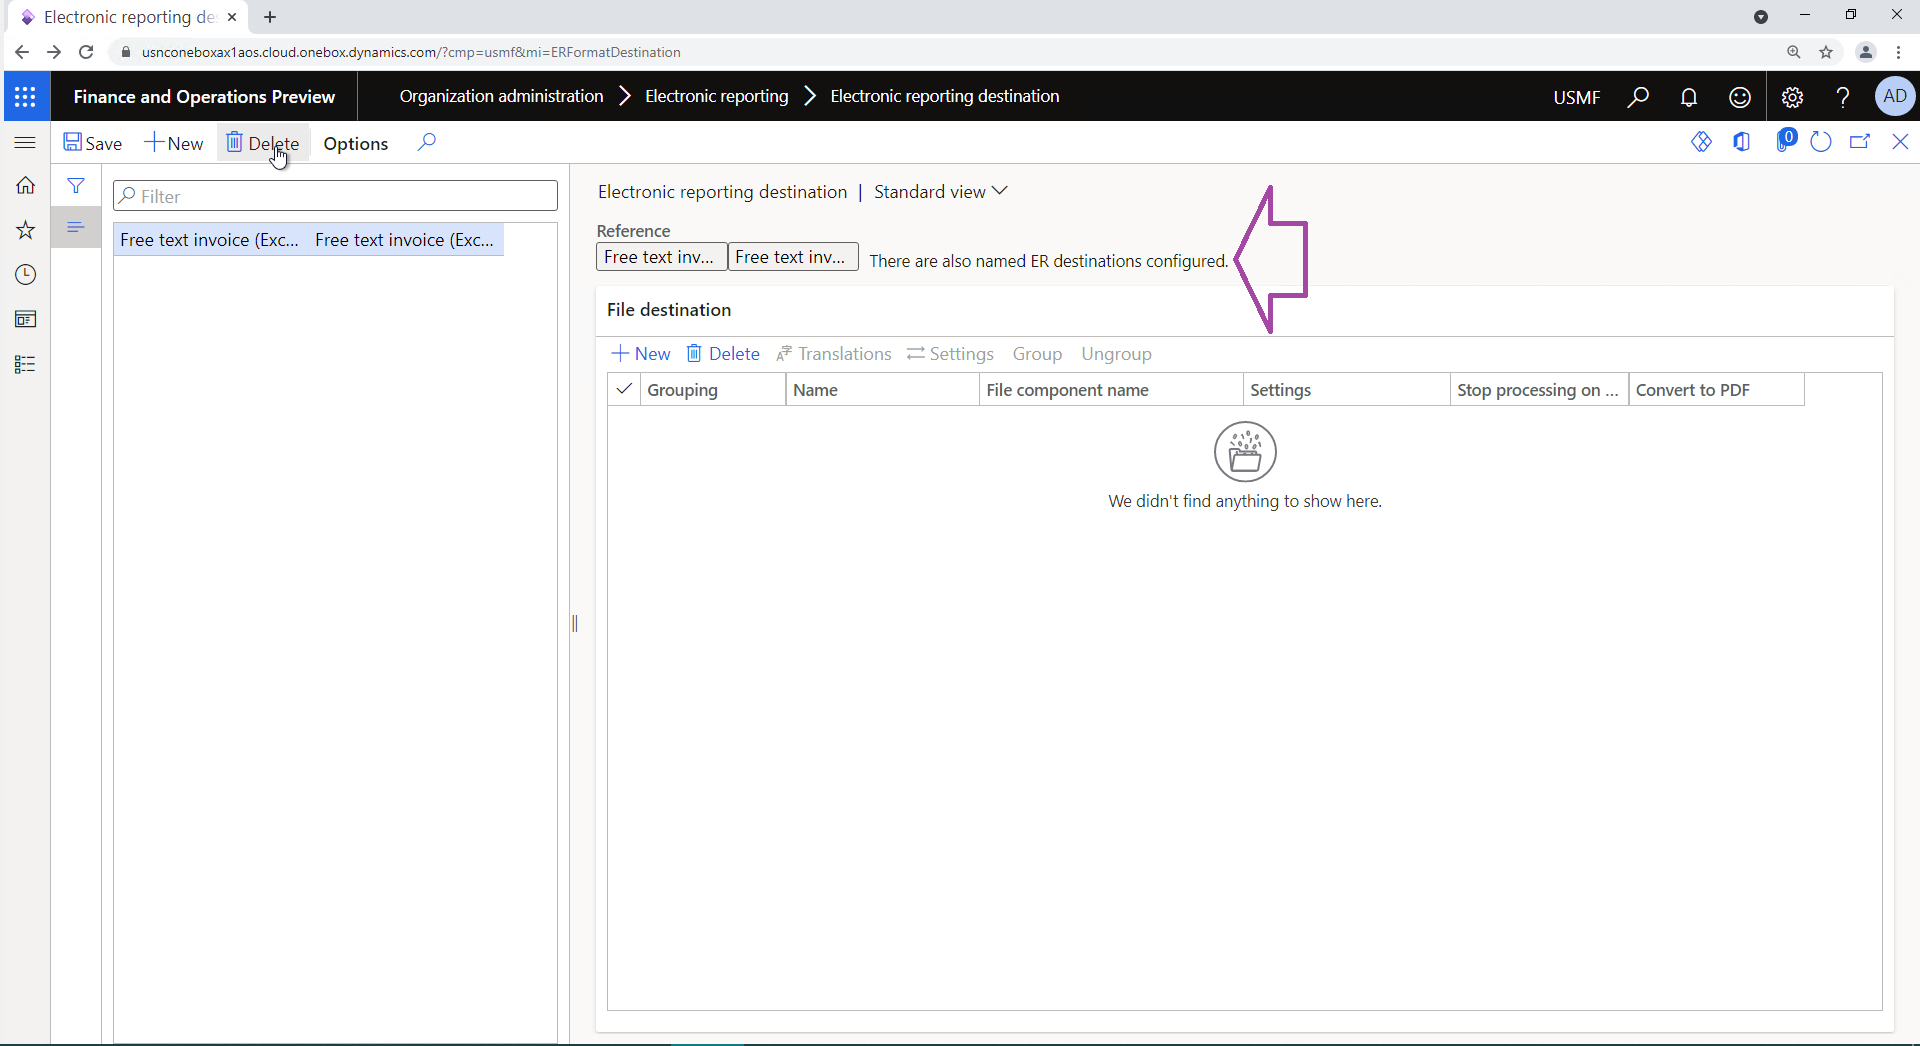Open Translations in File destination toolbar
Image resolution: width=1920 pixels, height=1046 pixels.
(x=834, y=354)
